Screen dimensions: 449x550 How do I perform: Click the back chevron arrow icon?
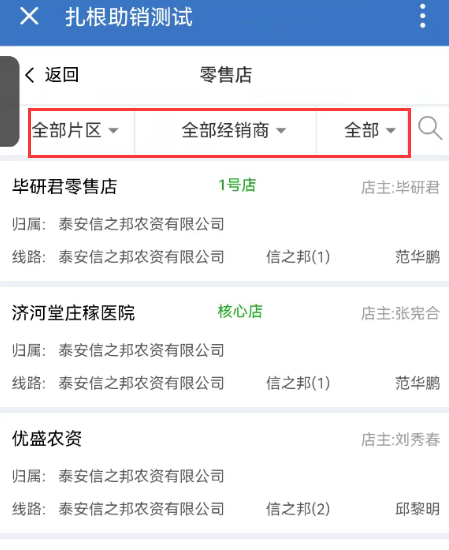(x=30, y=75)
